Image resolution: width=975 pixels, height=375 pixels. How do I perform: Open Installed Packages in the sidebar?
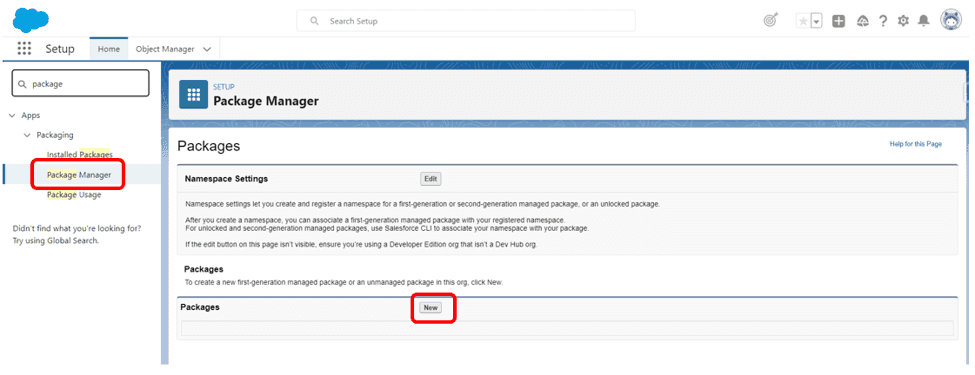(80, 154)
